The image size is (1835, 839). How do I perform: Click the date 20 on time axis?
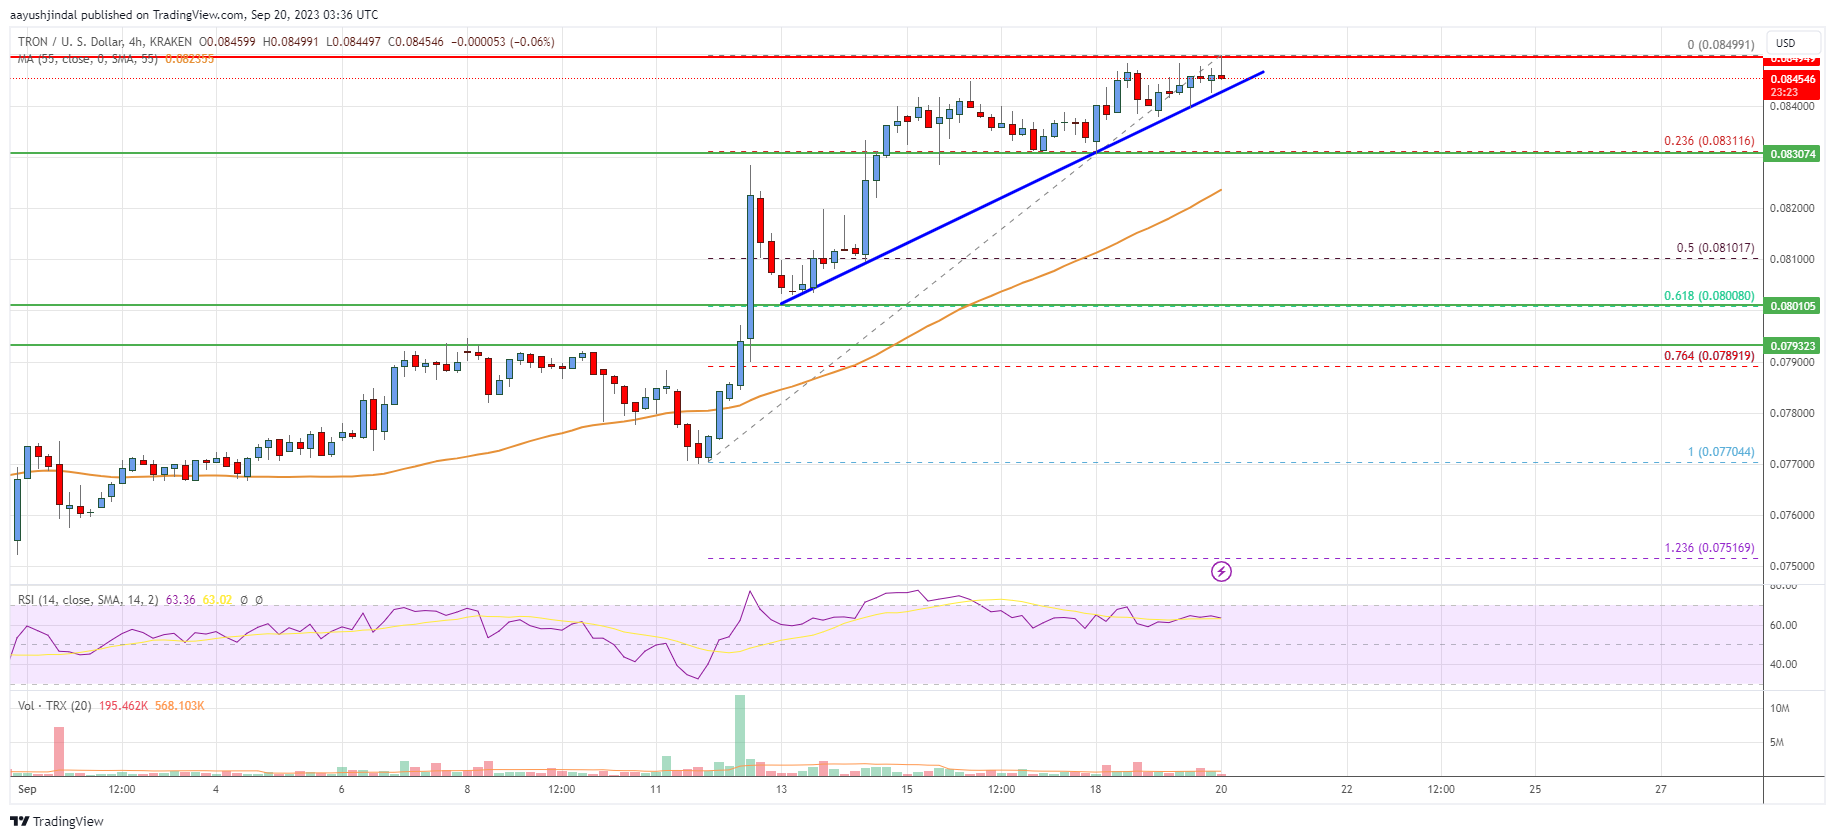[1221, 789]
